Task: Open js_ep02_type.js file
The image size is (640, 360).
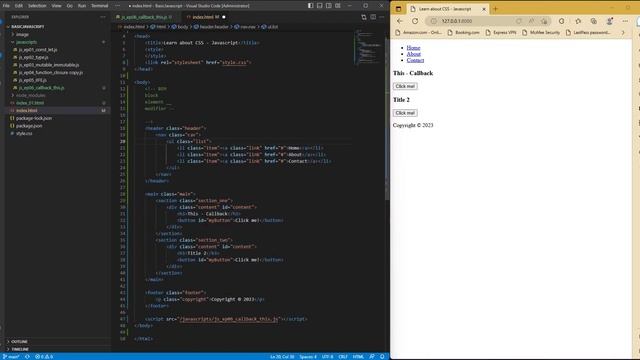Action: (x=33, y=57)
